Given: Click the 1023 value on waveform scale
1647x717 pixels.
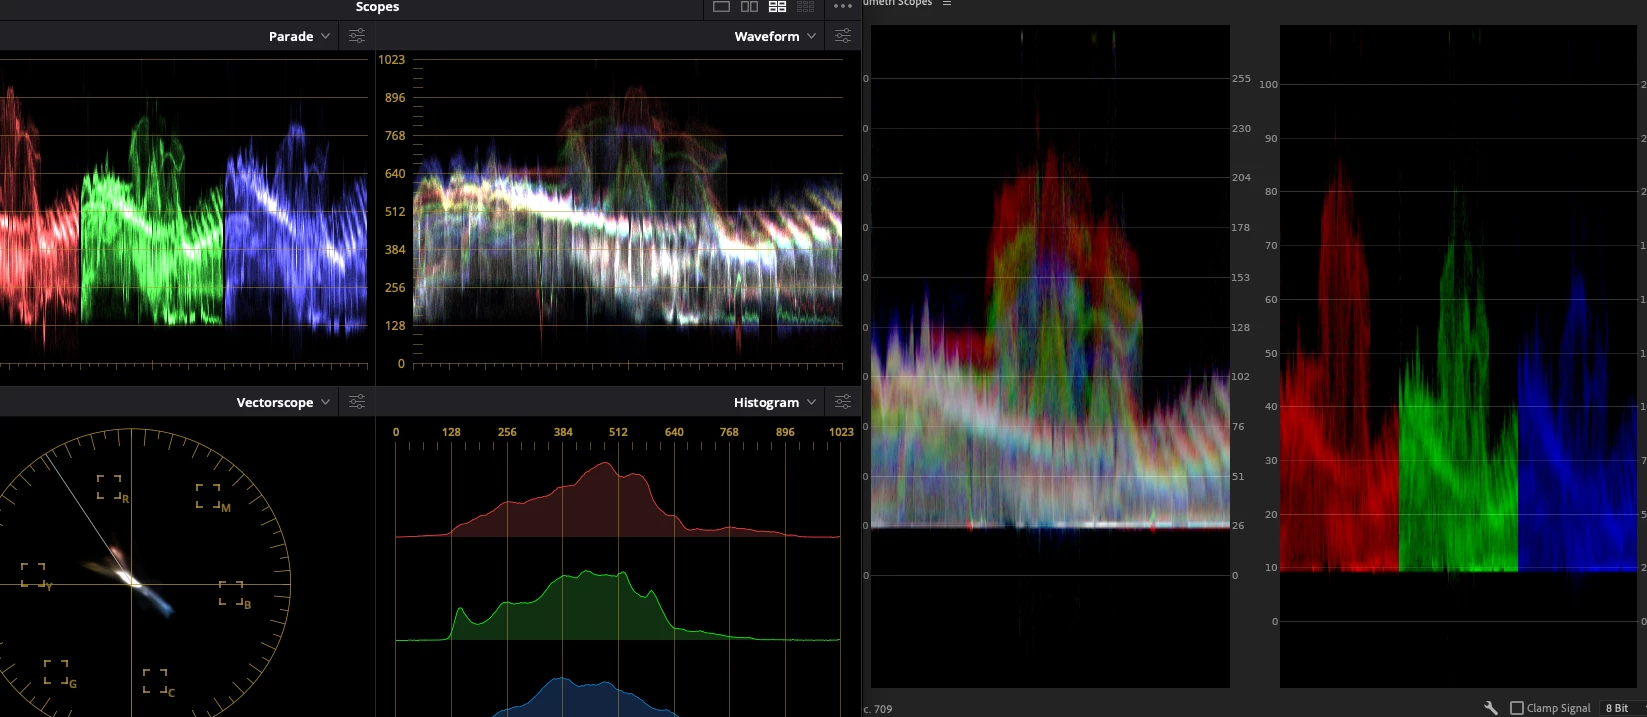Looking at the screenshot, I should tap(391, 60).
